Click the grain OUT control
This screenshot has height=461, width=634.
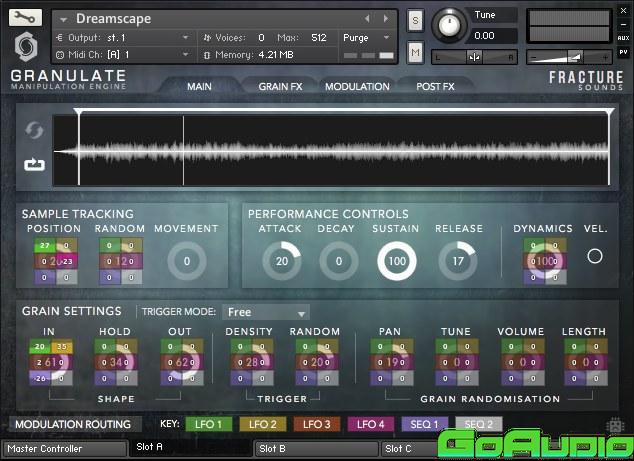(182, 362)
